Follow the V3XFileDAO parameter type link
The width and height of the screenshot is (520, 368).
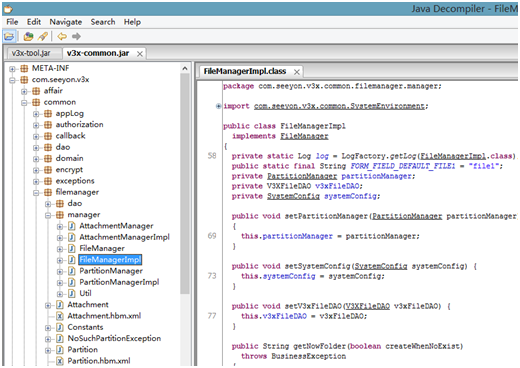tap(367, 306)
